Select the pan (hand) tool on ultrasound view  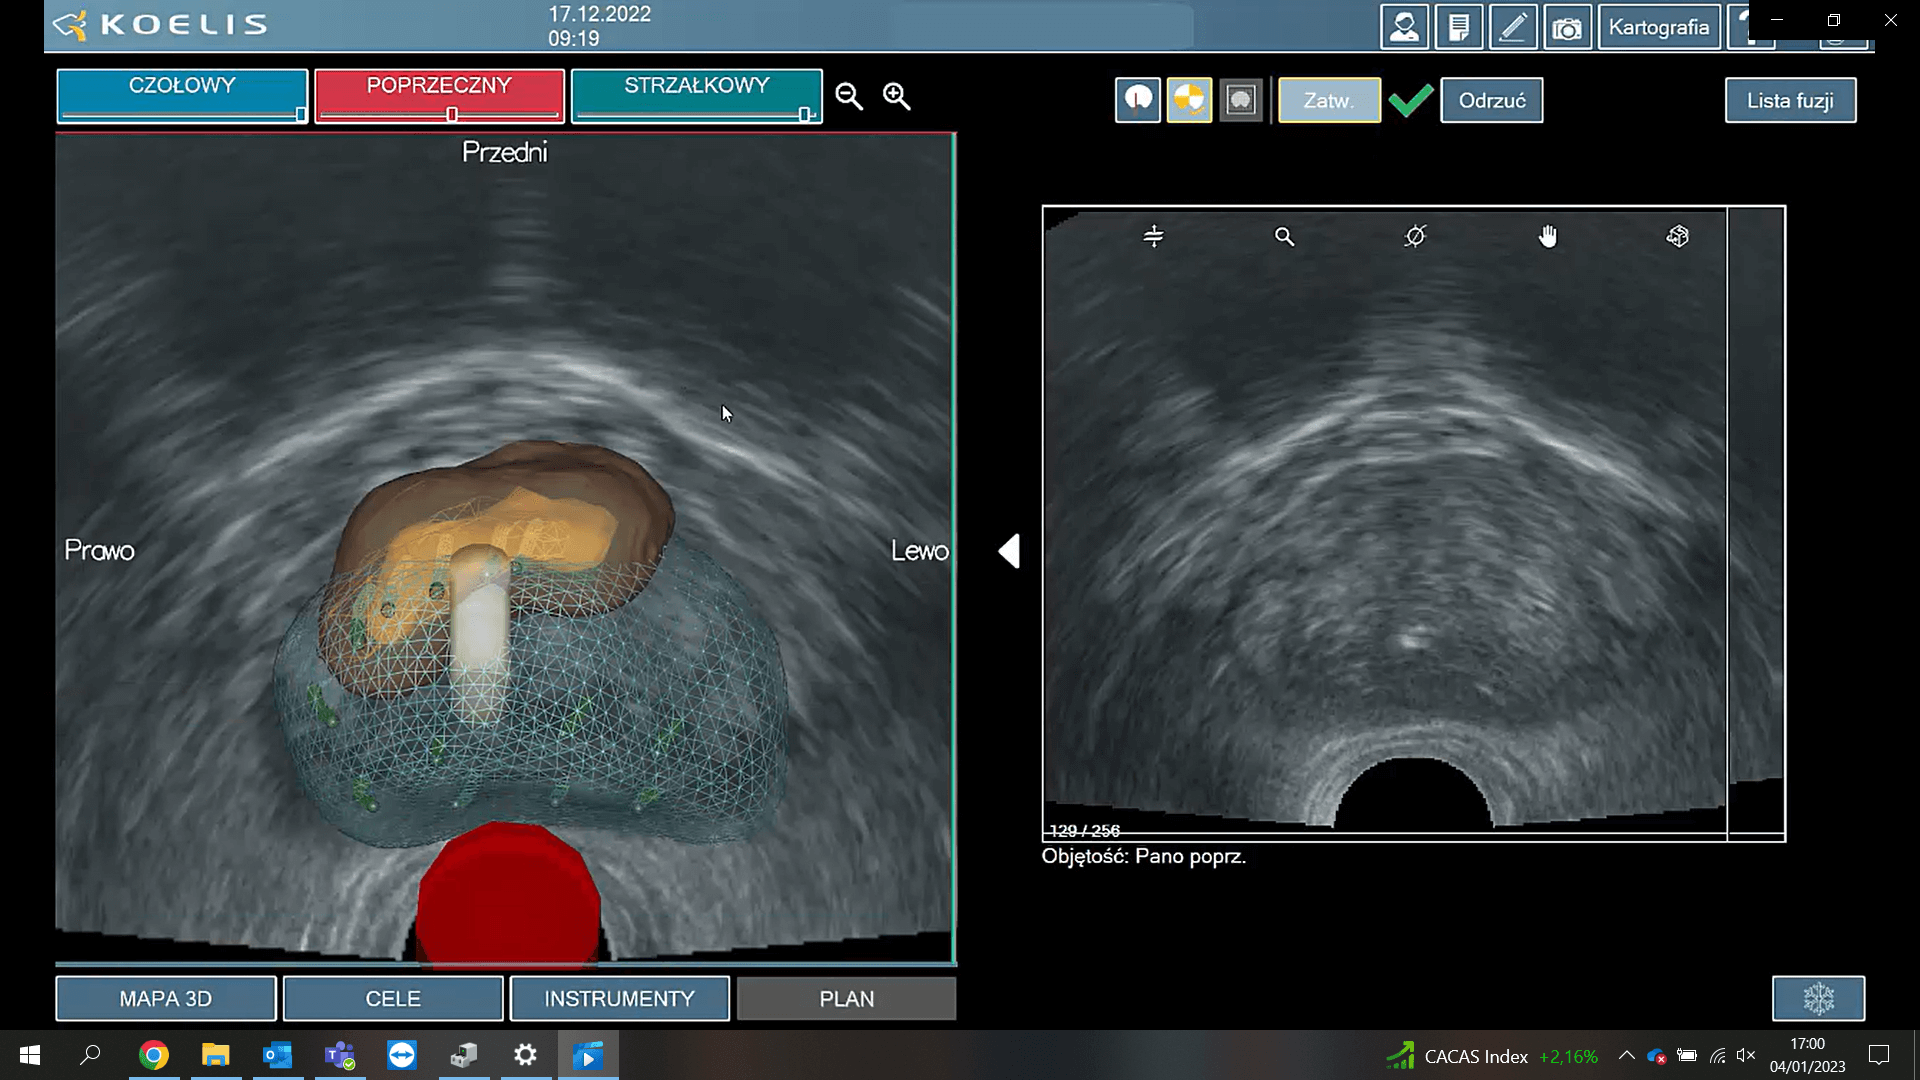1548,236
